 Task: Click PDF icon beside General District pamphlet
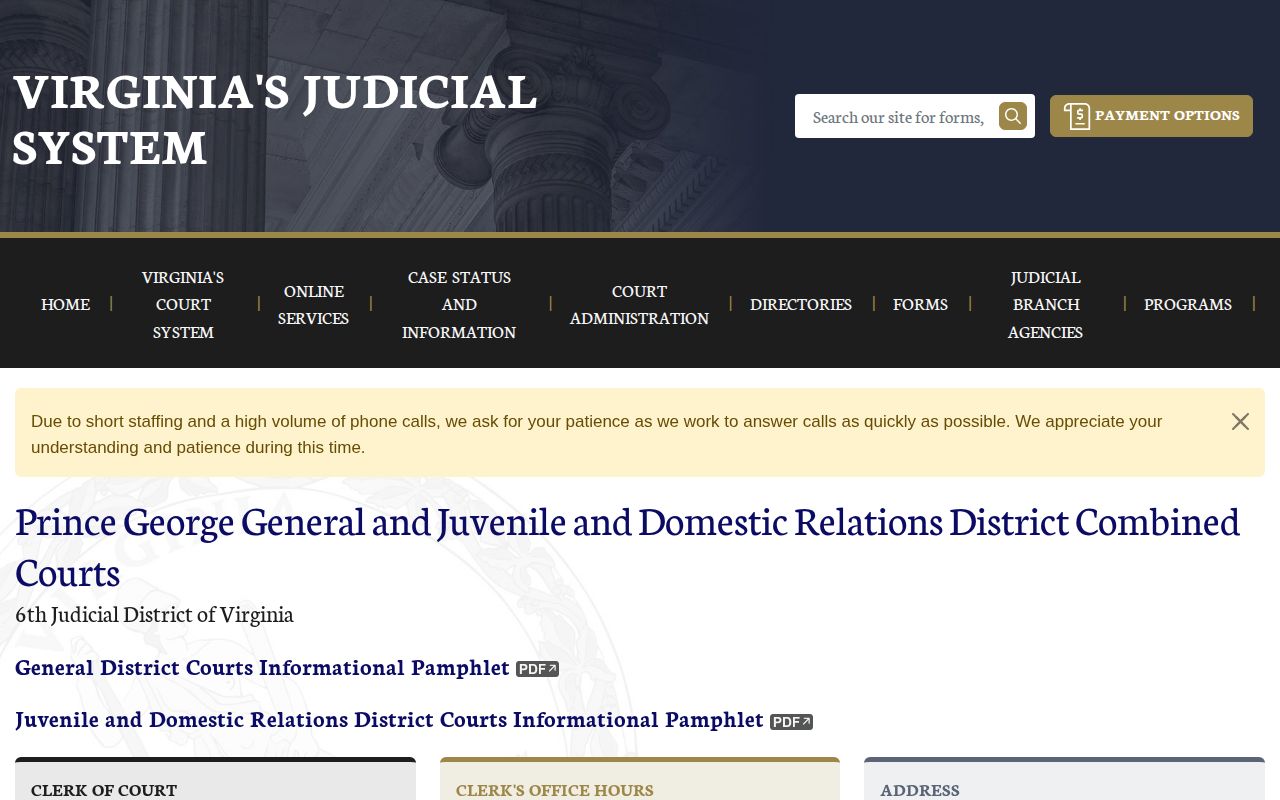click(537, 669)
